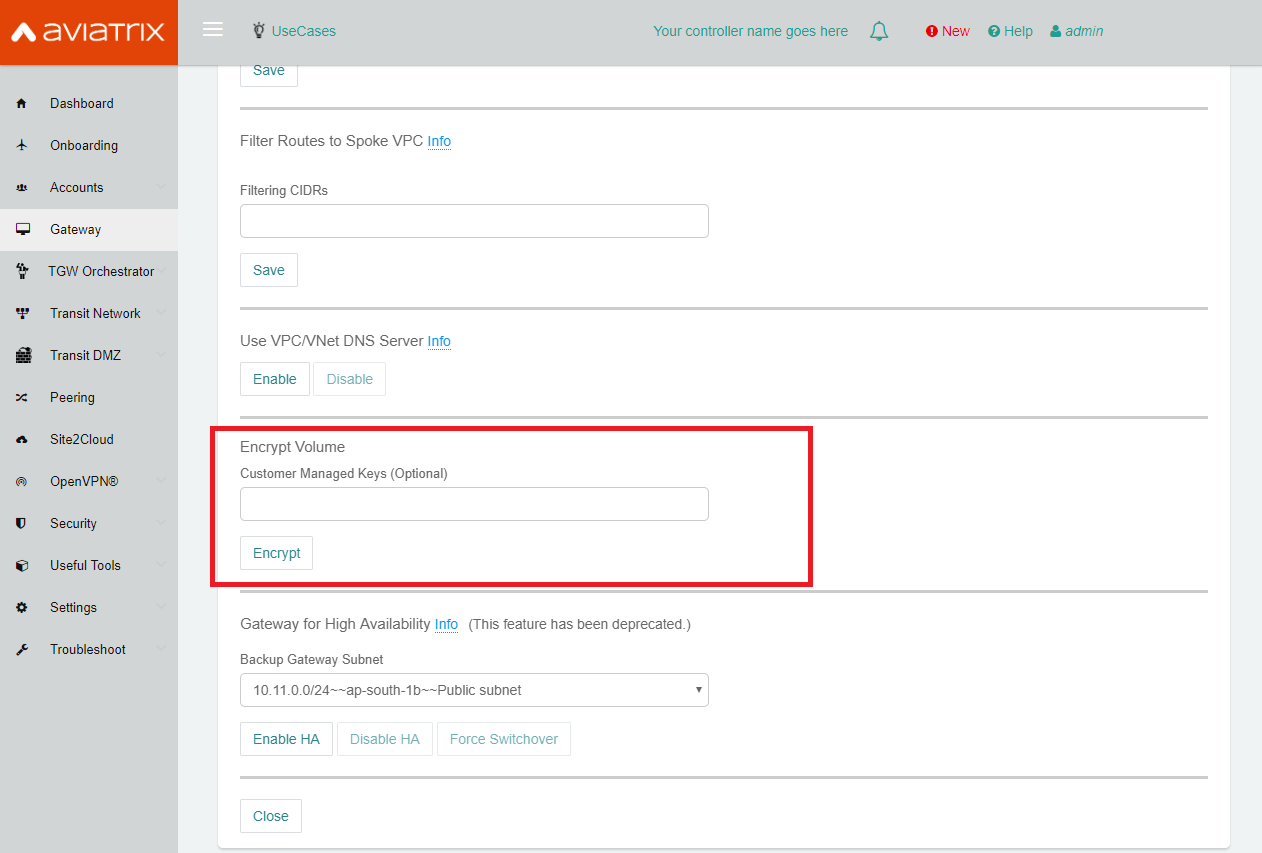This screenshot has height=853, width=1262.
Task: Click inside the Customer Managed Keys field
Action: click(474, 504)
